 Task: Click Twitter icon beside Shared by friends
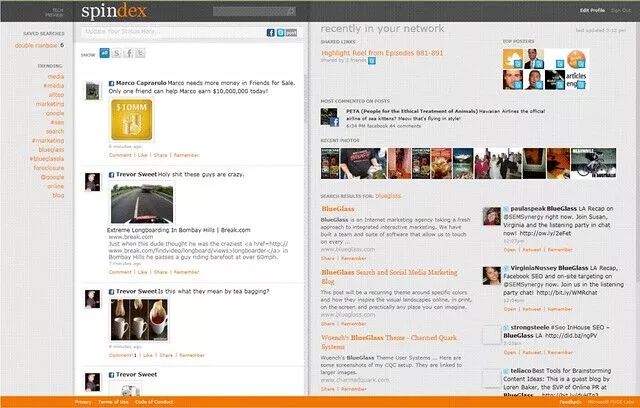point(372,61)
